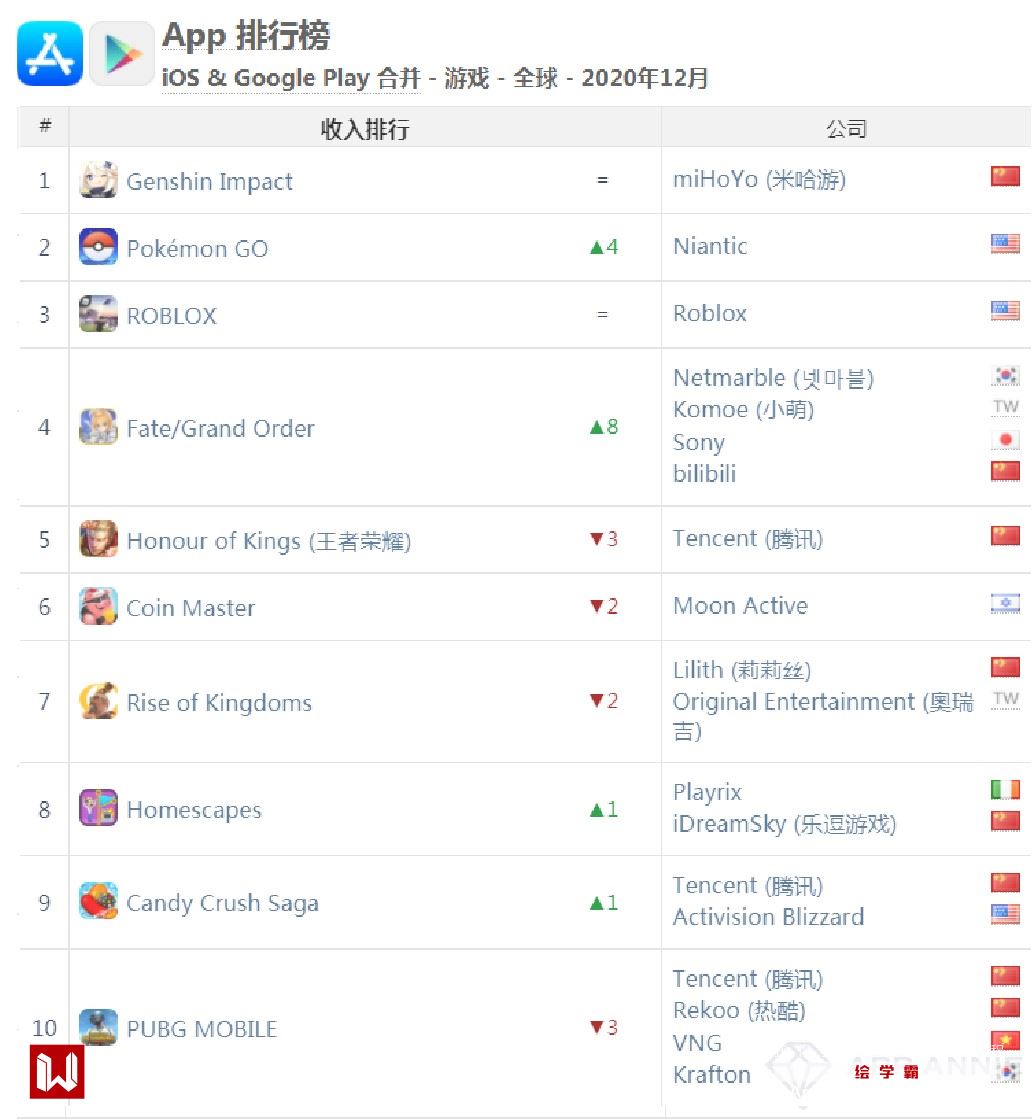
Task: Click the ▼3 rank change for PUBG MOBILE
Action: click(x=604, y=1028)
